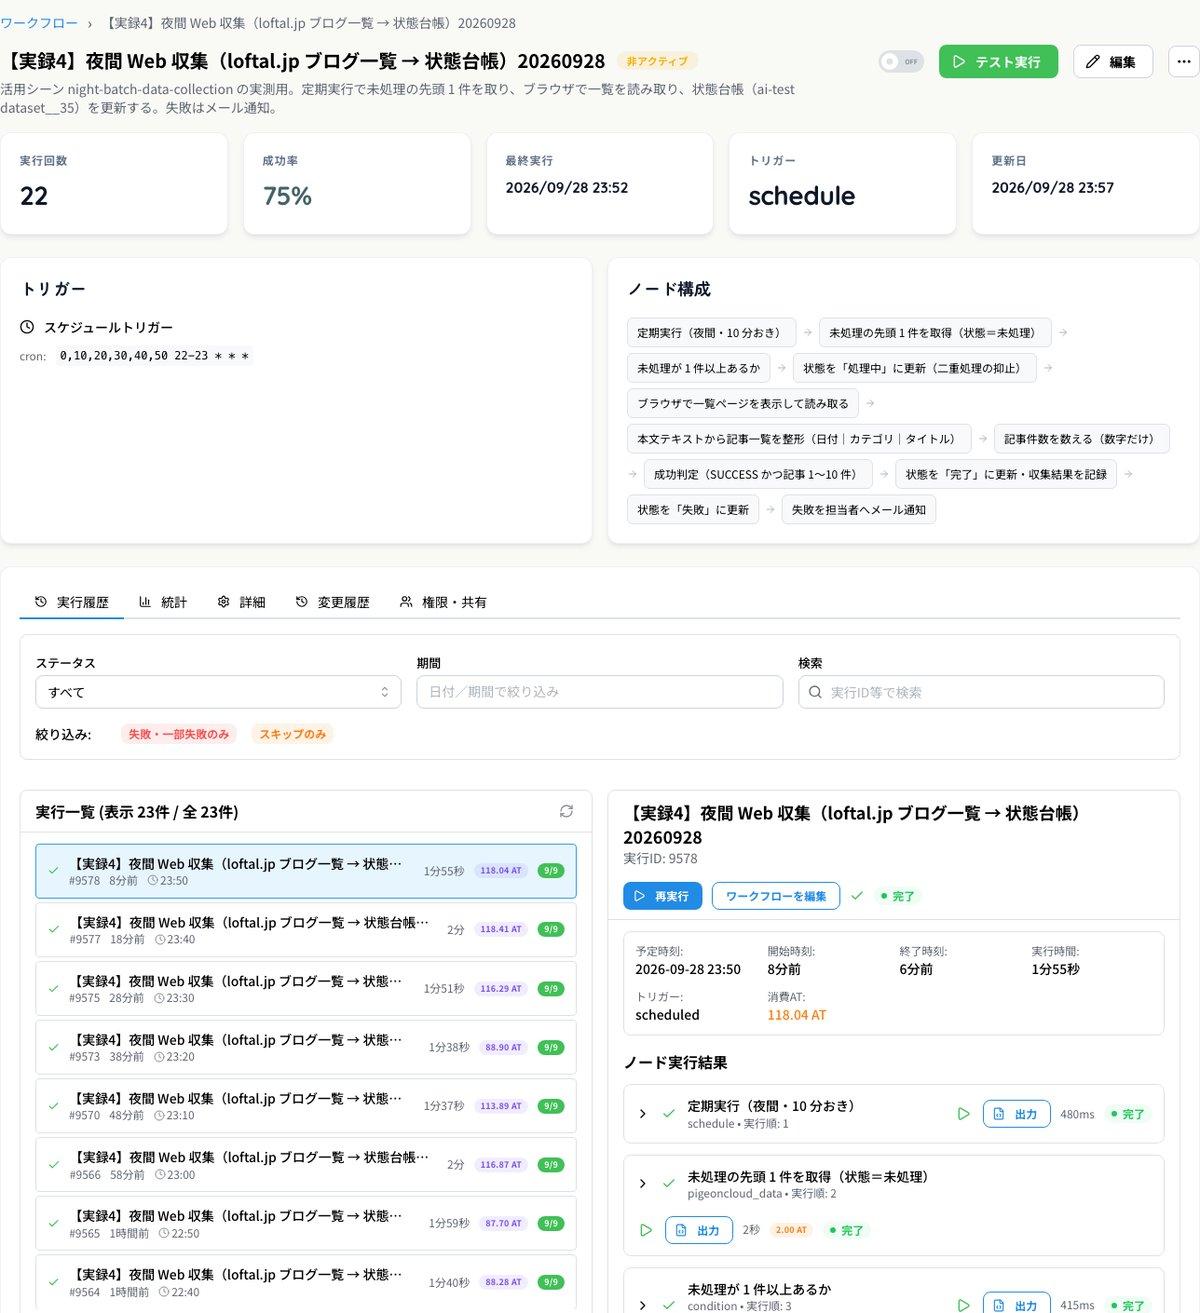The height and width of the screenshot is (1313, 1200).
Task: Expand the 未処理の先頭 1 件を取得 node result
Action: coord(642,1184)
